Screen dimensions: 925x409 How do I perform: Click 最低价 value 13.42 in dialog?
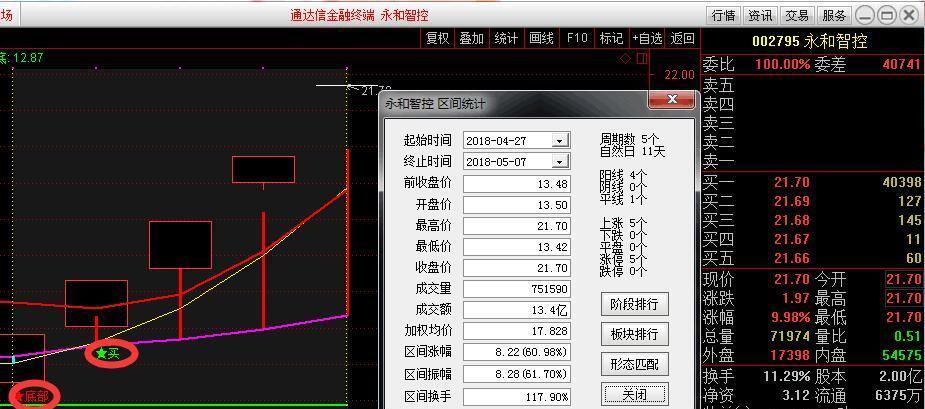pos(517,247)
